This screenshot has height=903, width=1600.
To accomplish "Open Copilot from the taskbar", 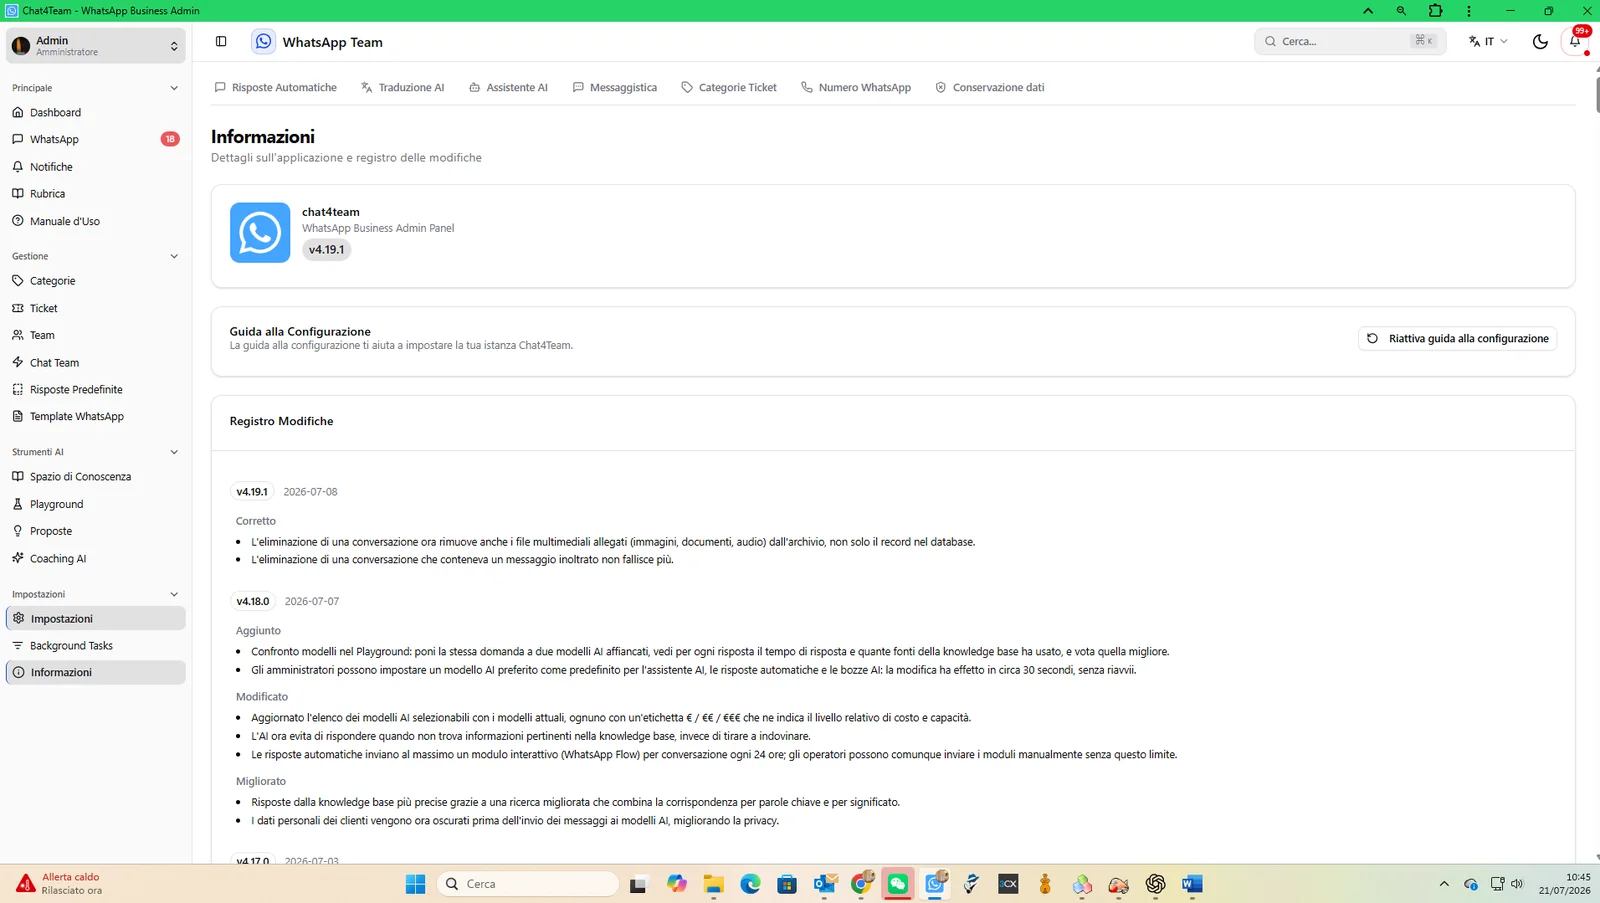I will (677, 884).
